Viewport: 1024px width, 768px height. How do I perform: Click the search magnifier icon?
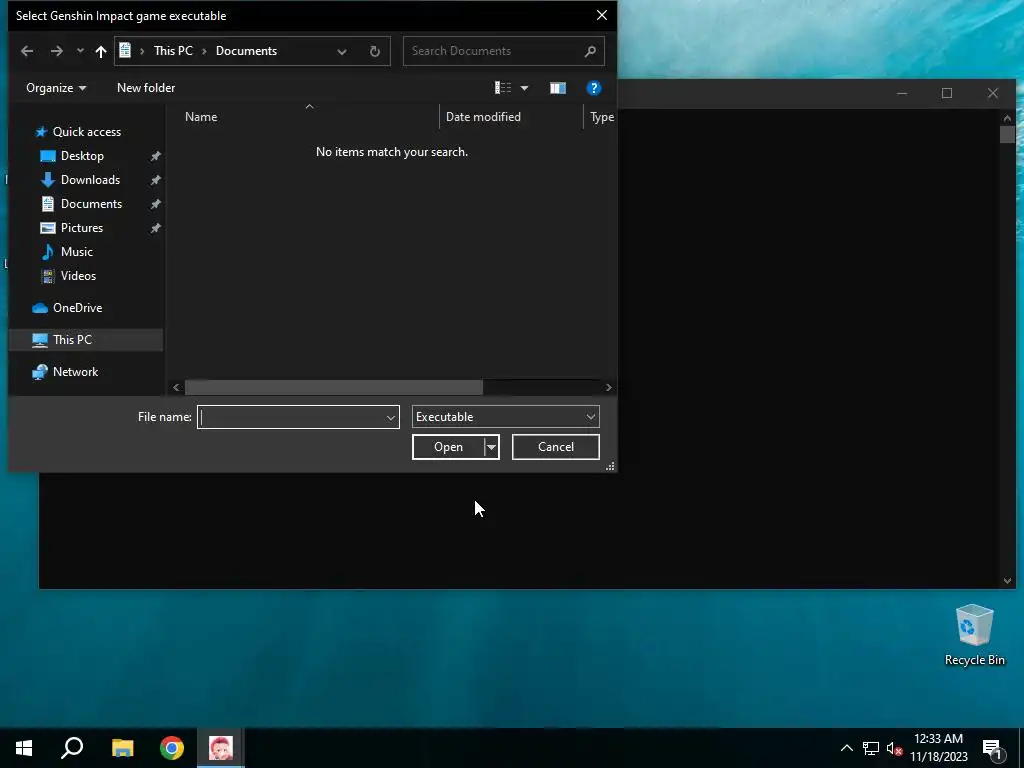coord(590,51)
